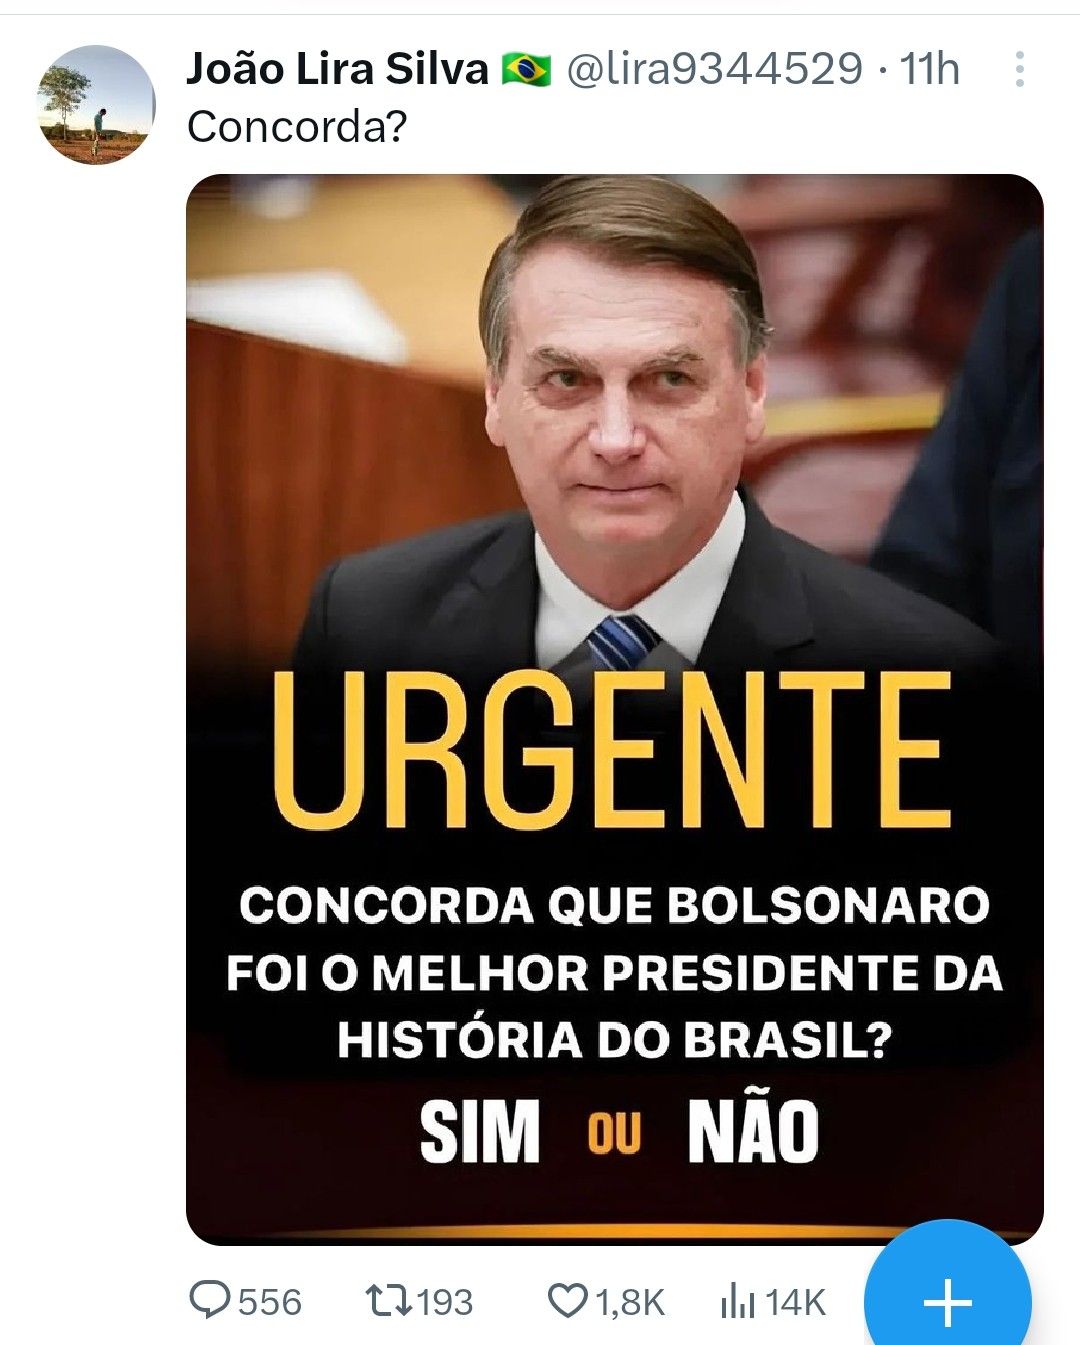Tap the SIM word in the image

(480, 1131)
